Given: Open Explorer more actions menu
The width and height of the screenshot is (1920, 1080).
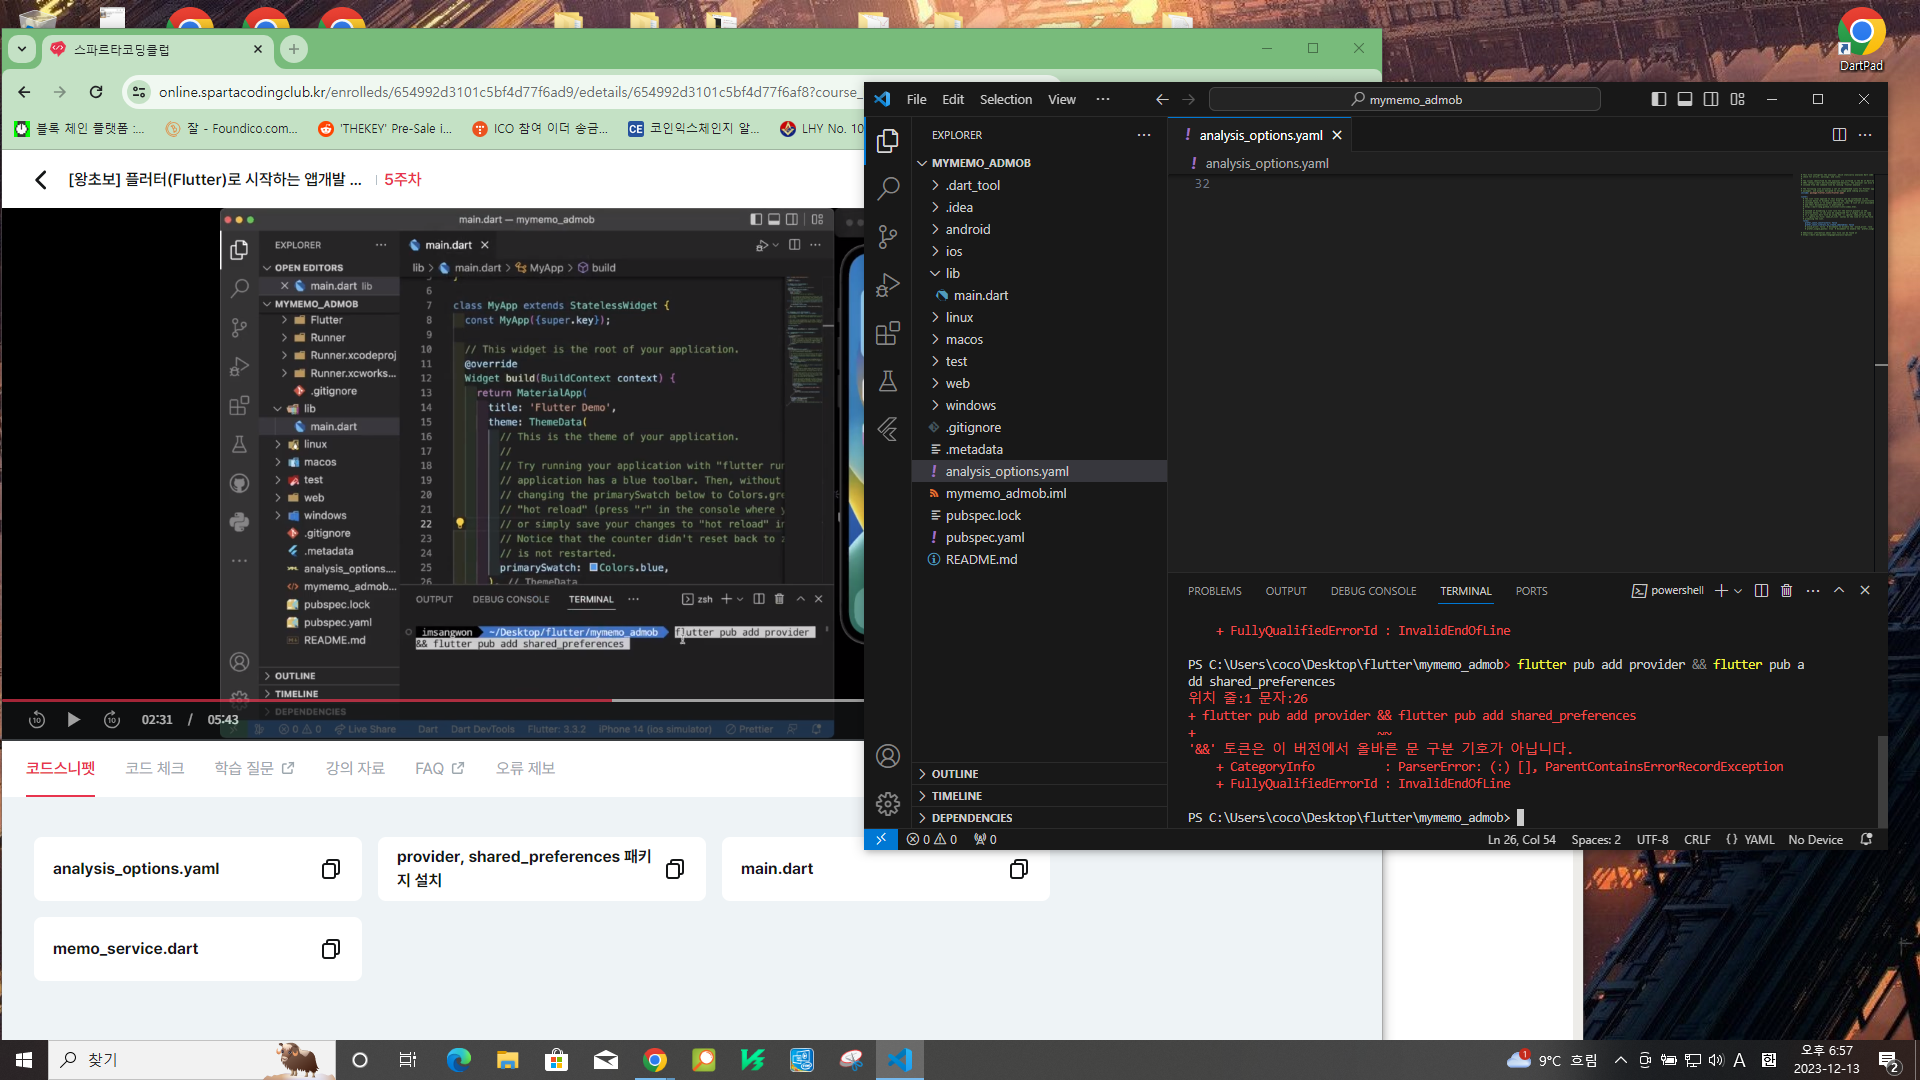Looking at the screenshot, I should click(x=1144, y=135).
